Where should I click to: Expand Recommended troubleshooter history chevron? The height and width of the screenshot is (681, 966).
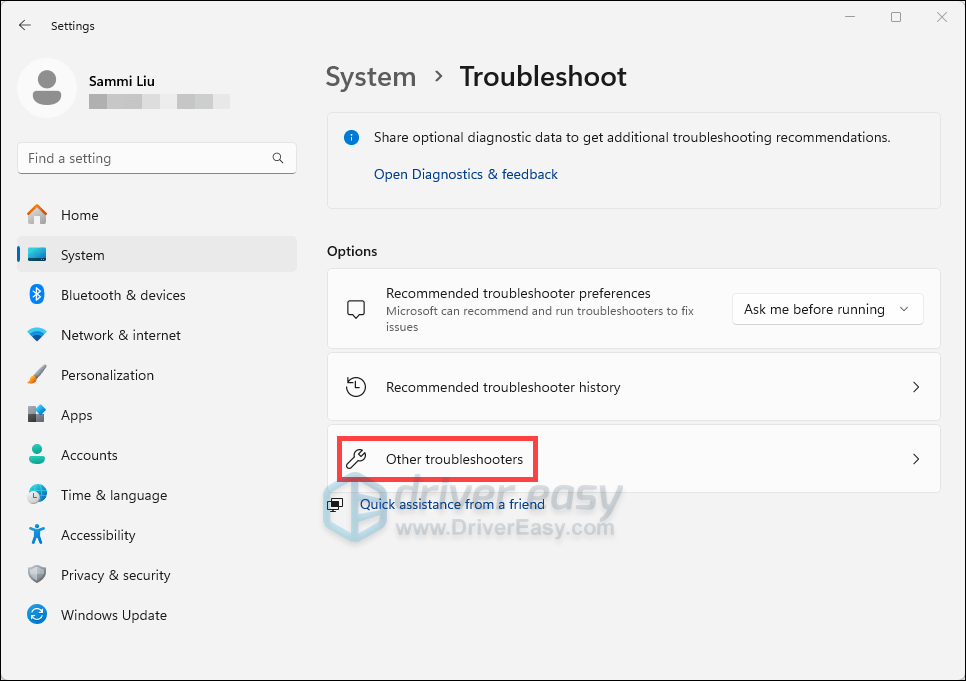point(916,387)
